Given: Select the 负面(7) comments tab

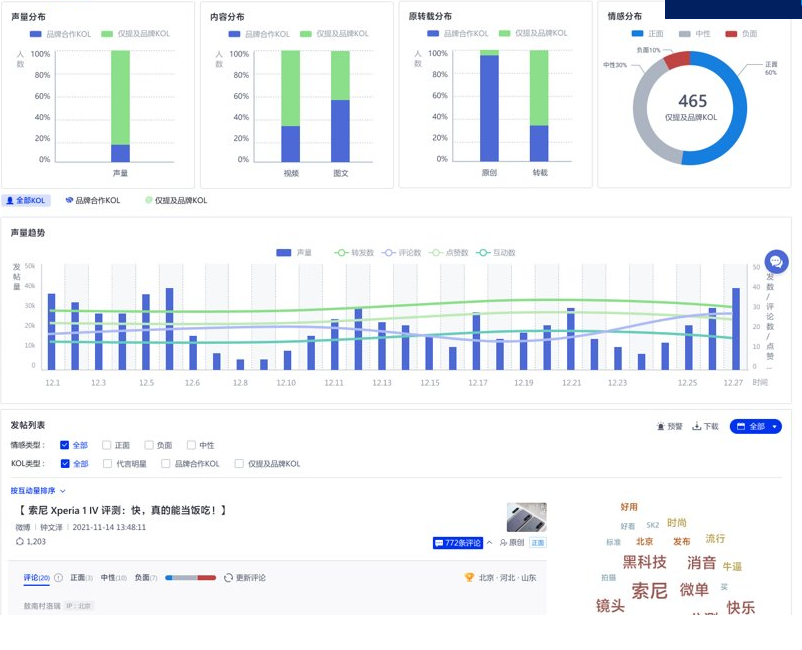Looking at the screenshot, I should (x=145, y=578).
